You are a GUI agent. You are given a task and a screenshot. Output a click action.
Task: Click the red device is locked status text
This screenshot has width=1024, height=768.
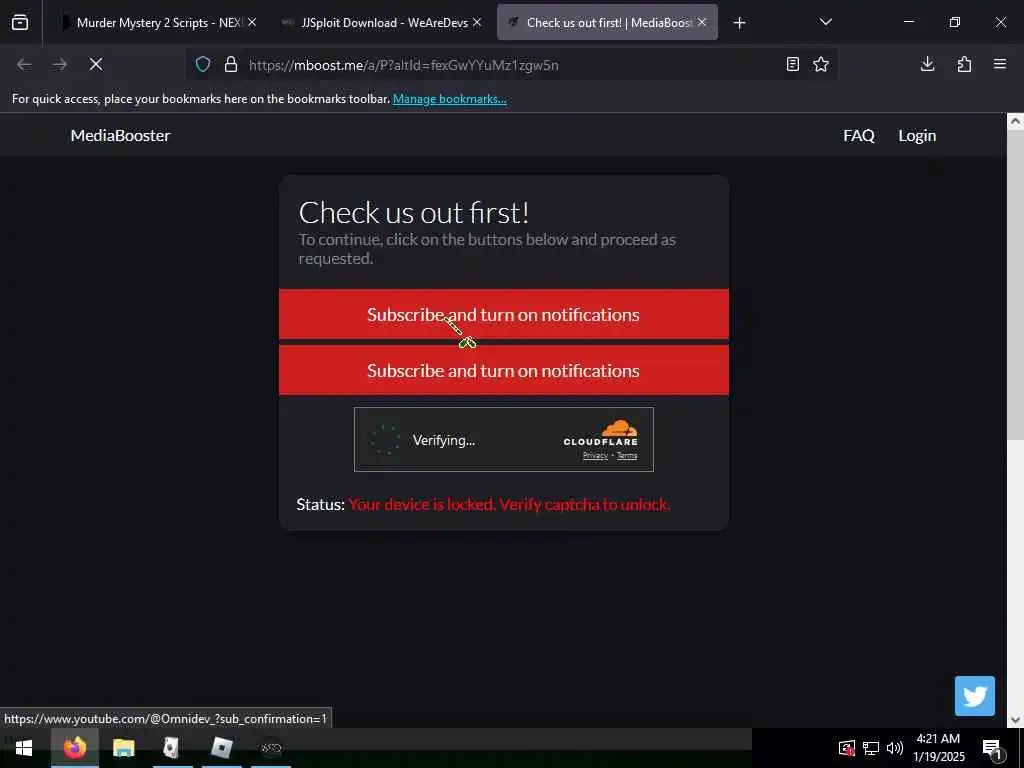[509, 504]
